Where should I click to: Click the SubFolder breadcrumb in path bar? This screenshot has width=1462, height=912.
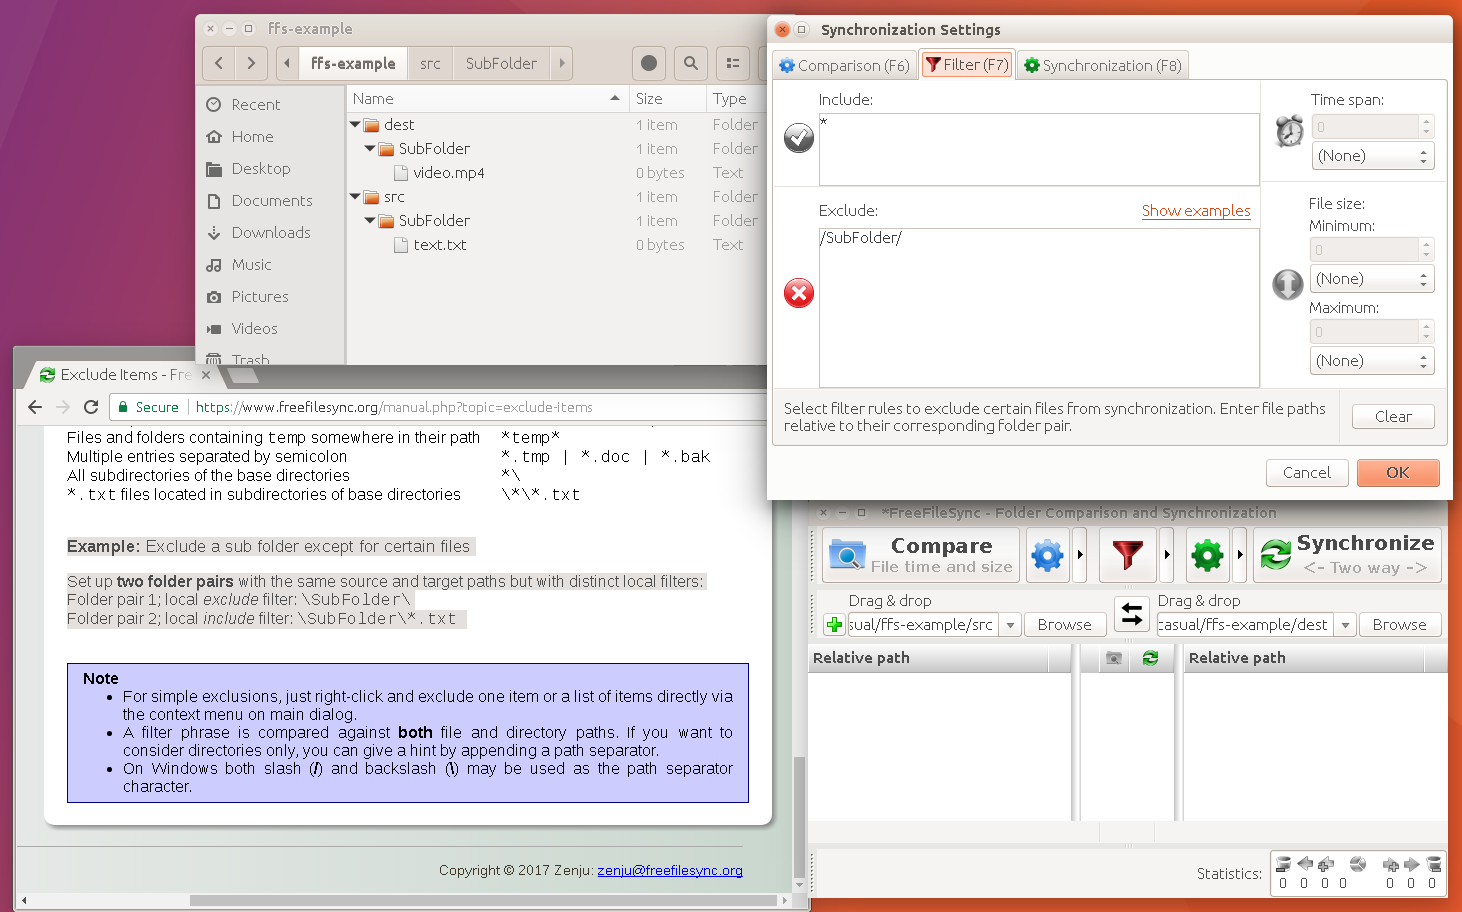click(501, 63)
